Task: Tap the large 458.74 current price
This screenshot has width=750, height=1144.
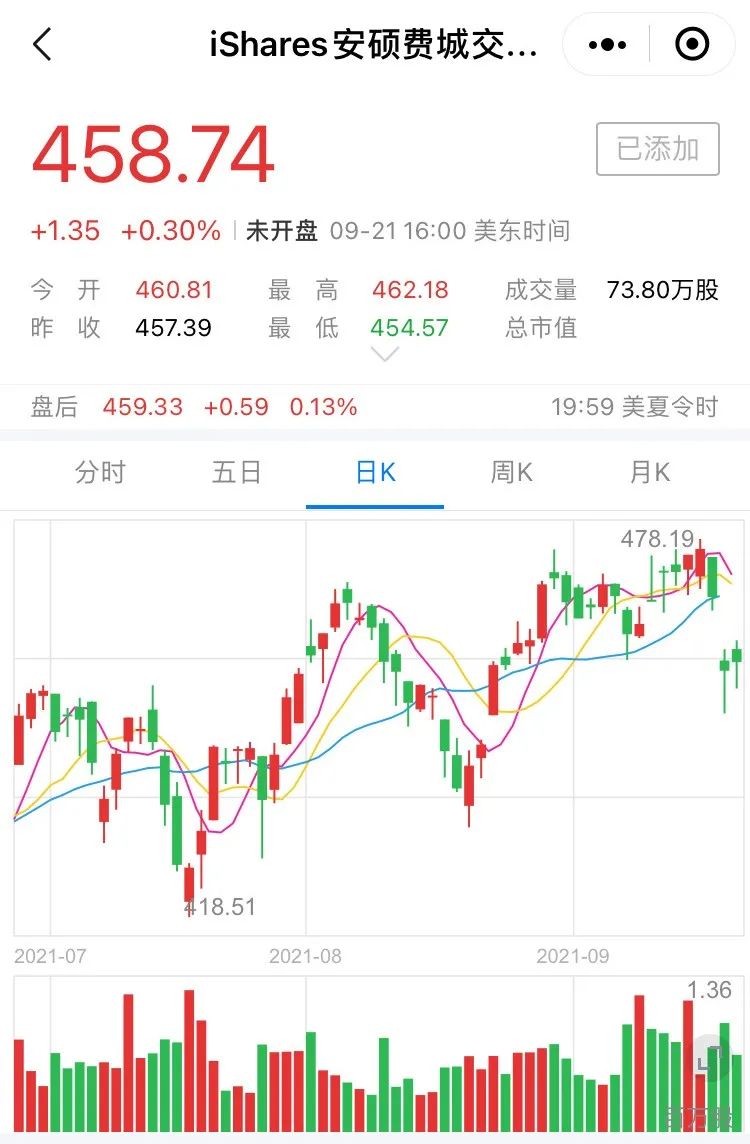Action: 153,155
